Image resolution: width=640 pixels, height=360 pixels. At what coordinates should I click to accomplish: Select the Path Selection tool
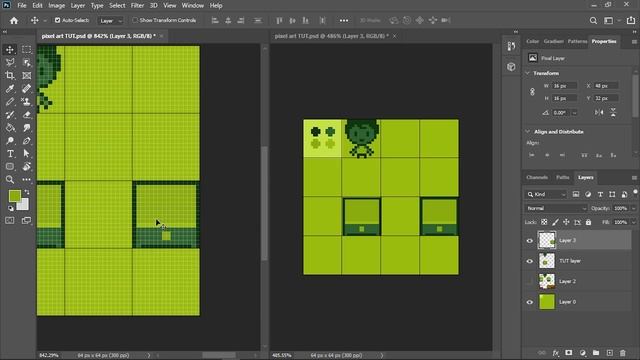pos(27,154)
